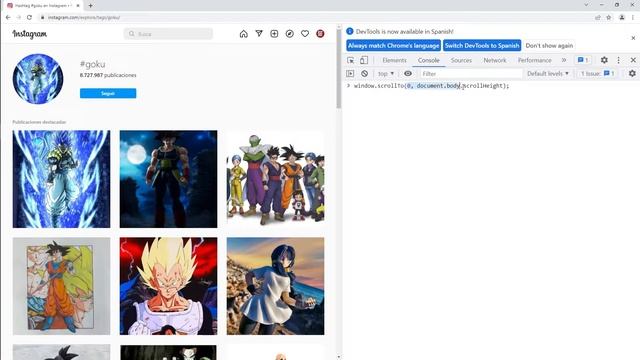
Task: Open the DevTools three-dot customize menu
Action: pyautogui.click(x=618, y=60)
